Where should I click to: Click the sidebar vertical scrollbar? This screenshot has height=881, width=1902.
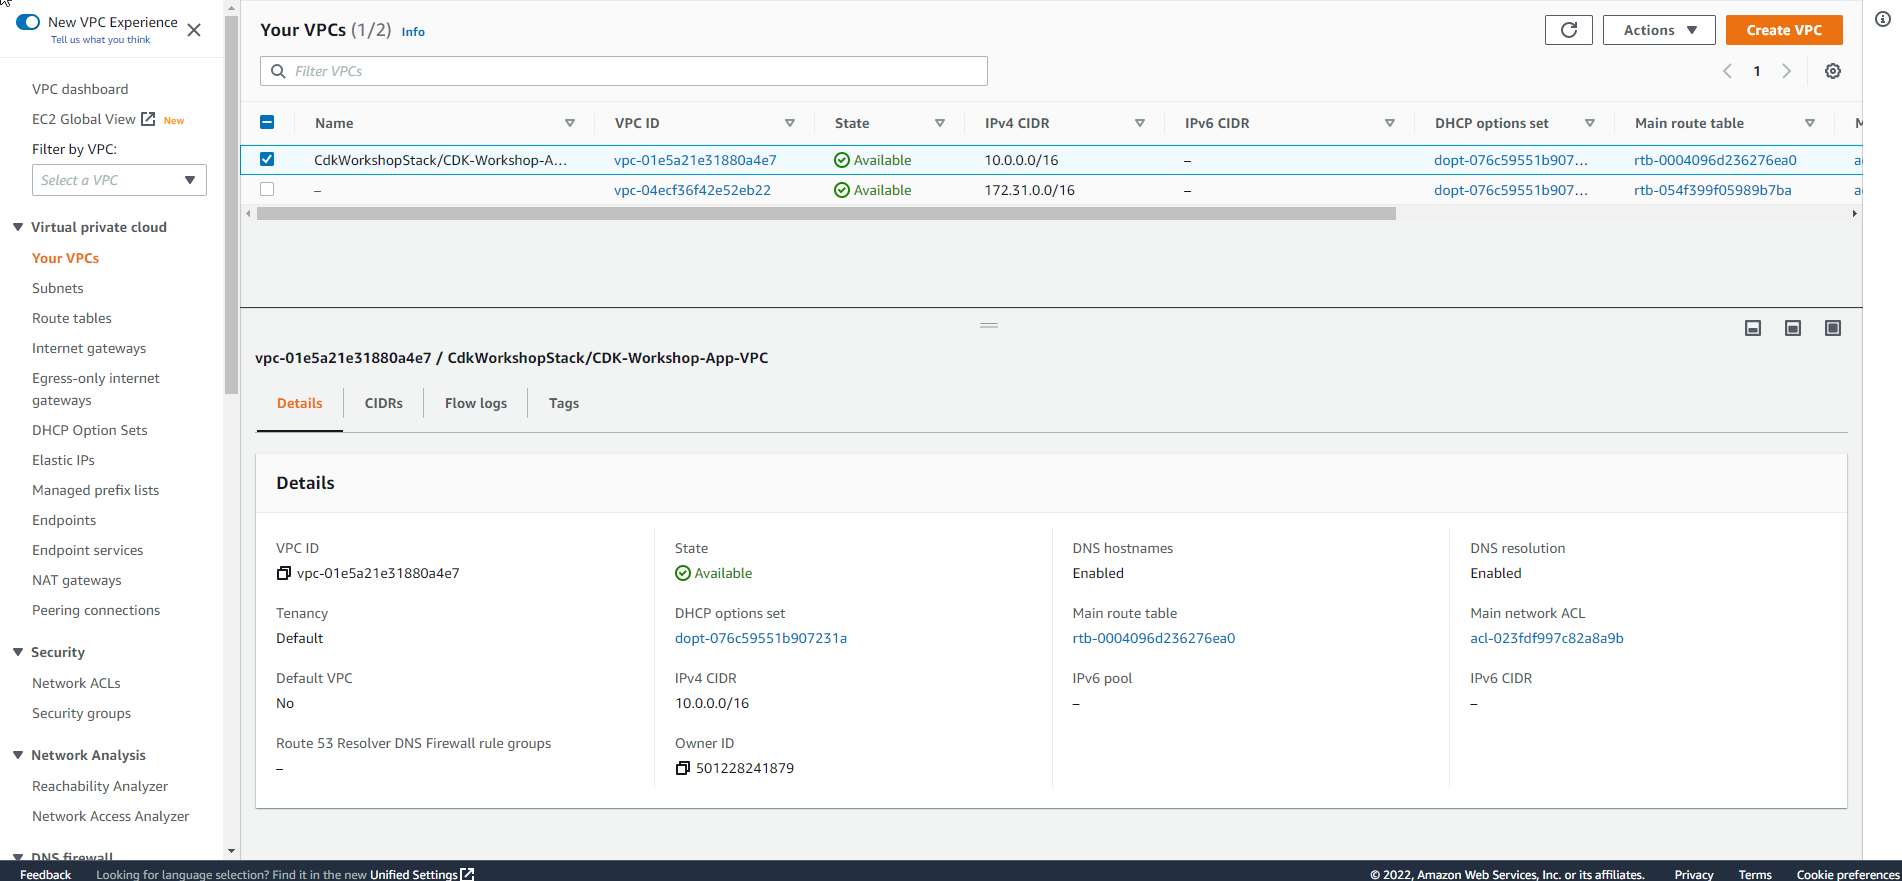pyautogui.click(x=232, y=205)
